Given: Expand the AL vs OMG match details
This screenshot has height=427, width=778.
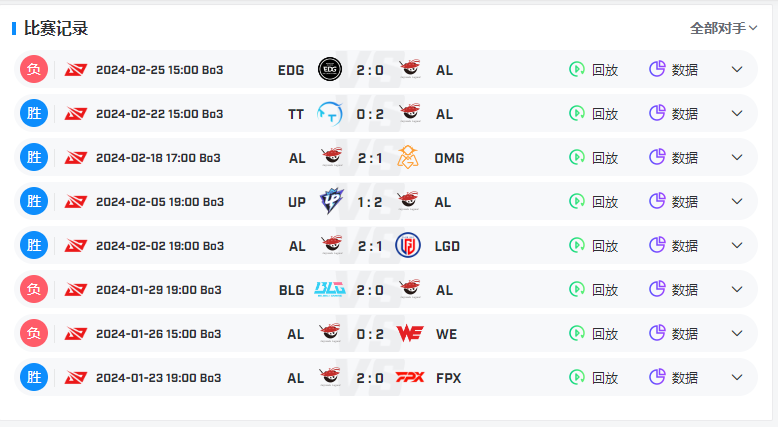Looking at the screenshot, I should coord(737,157).
